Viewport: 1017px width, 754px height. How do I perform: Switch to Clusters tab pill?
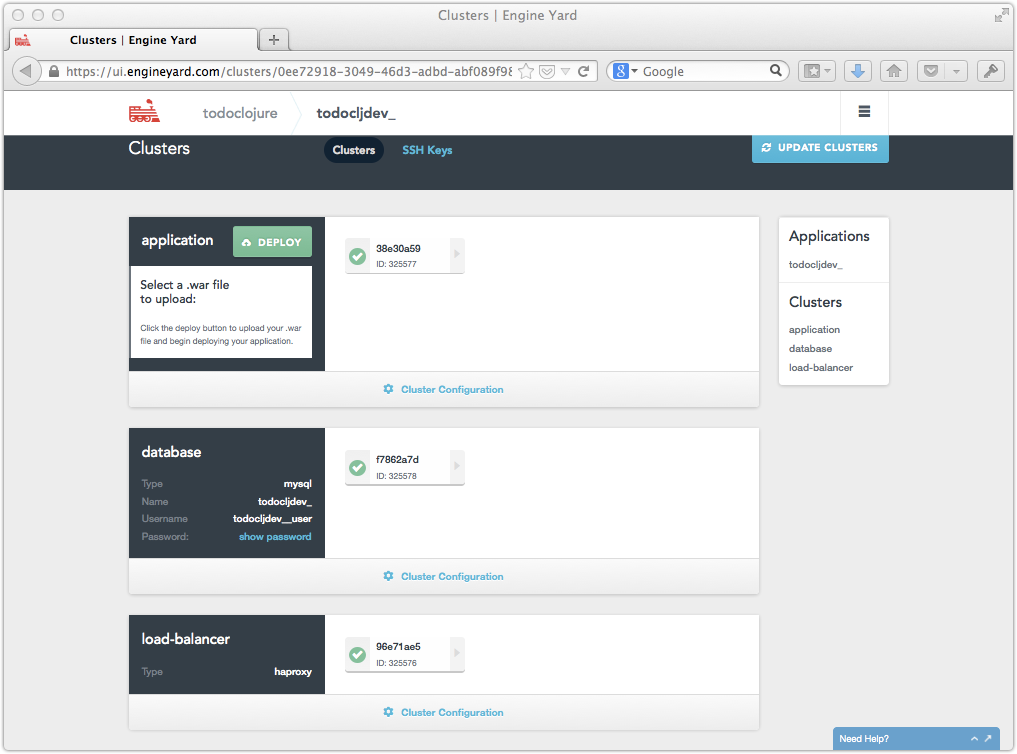[x=353, y=150]
